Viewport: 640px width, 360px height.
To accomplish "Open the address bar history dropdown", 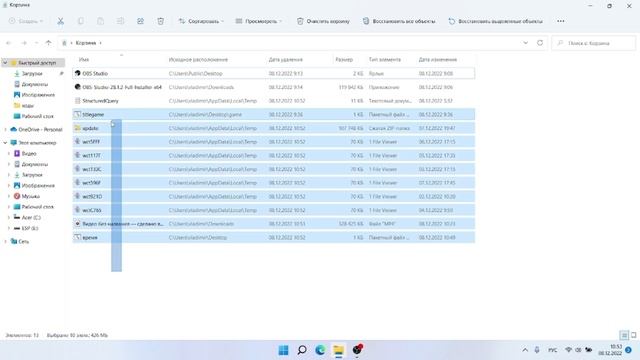I will click(525, 43).
